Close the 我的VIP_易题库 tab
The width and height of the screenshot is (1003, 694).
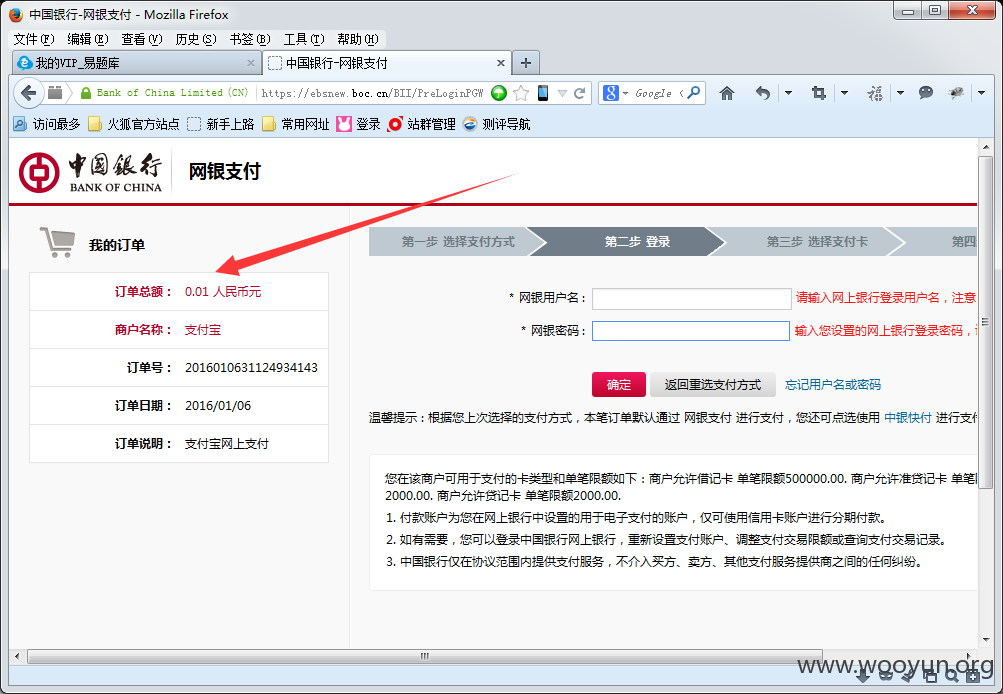pyautogui.click(x=251, y=63)
